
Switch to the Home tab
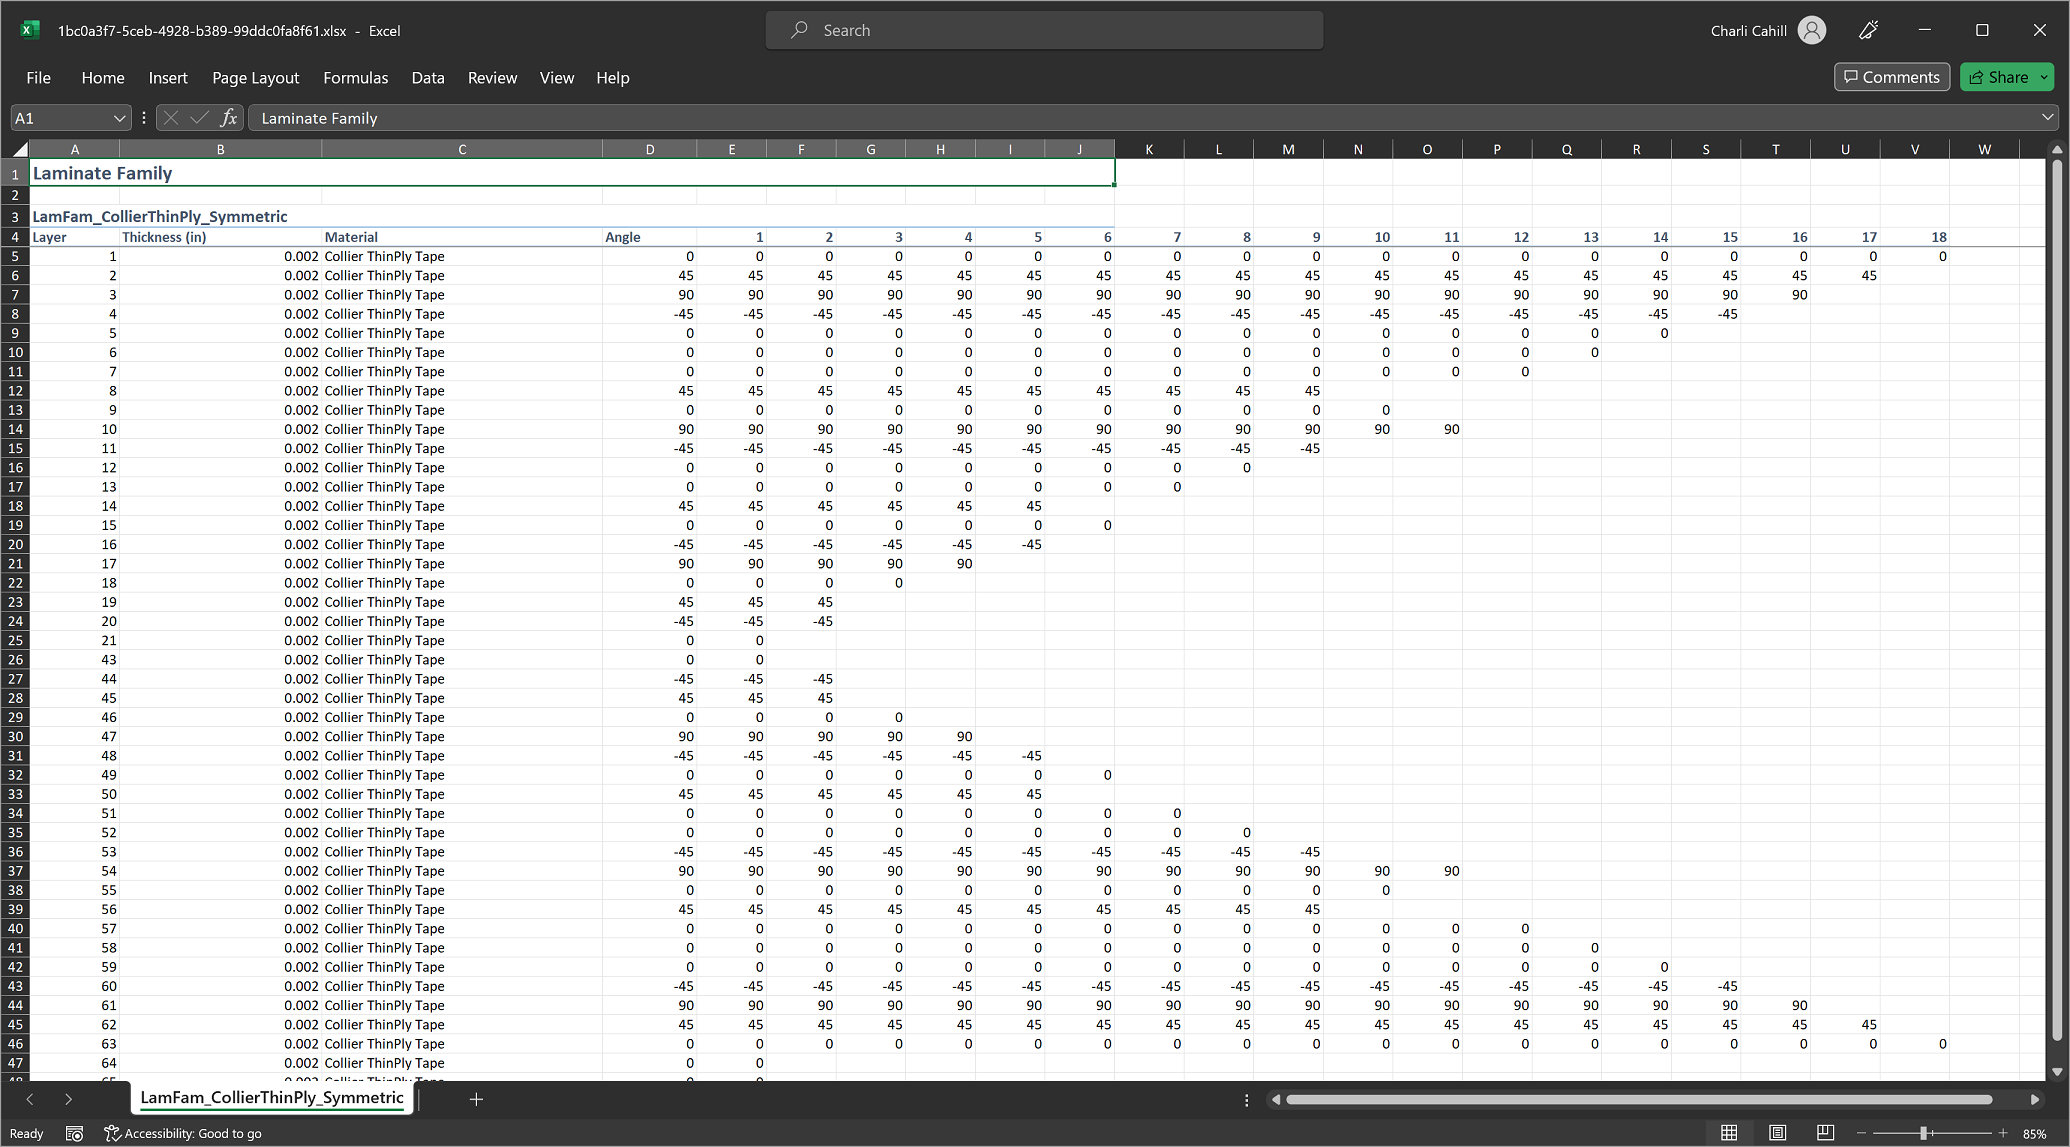tap(103, 77)
